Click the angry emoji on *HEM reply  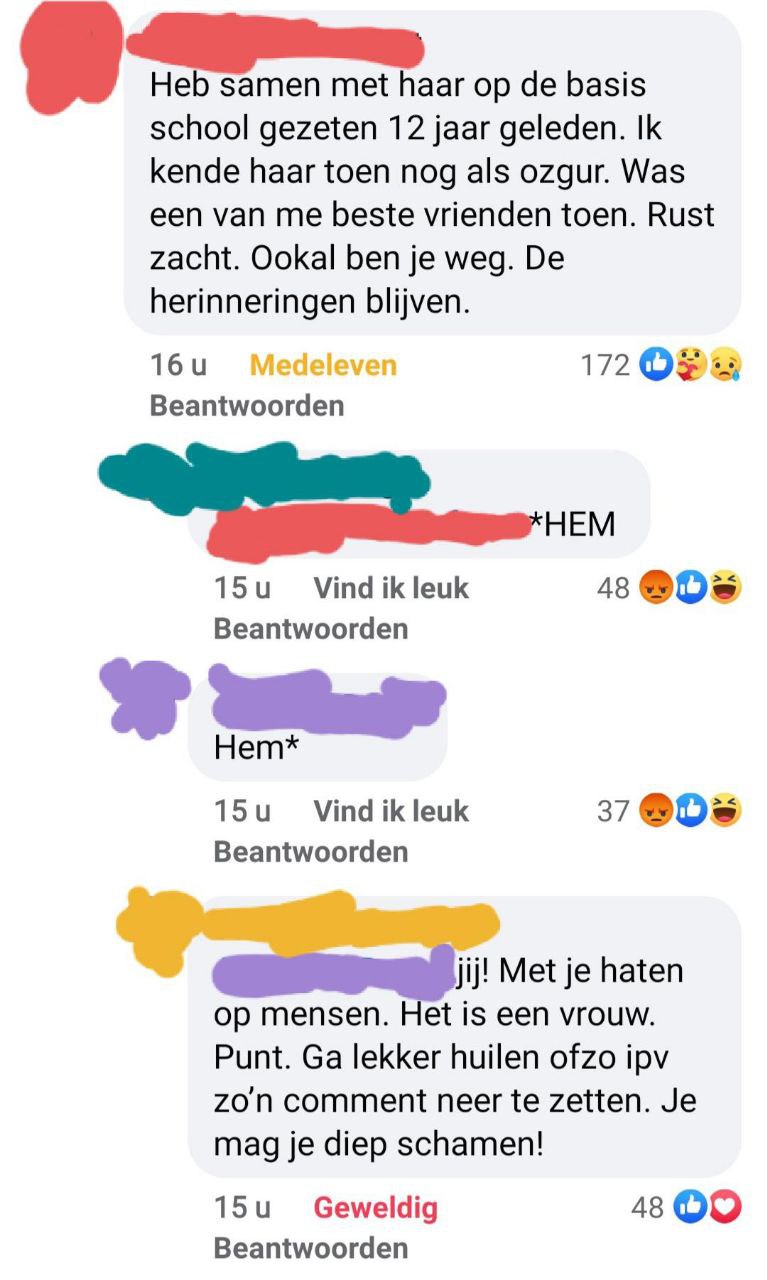click(x=657, y=589)
